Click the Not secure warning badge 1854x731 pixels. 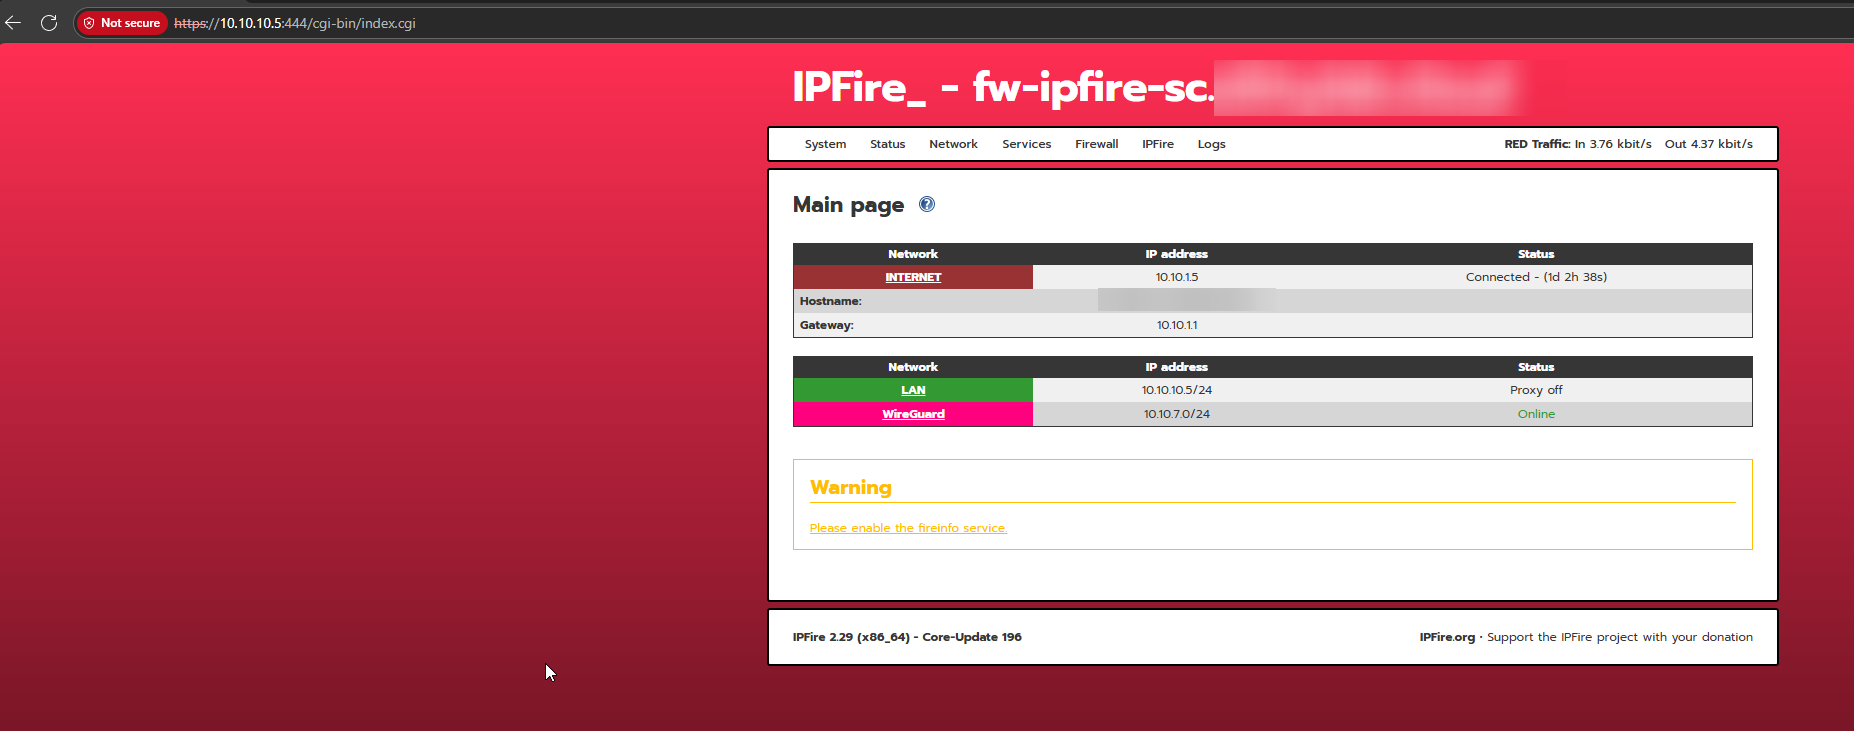click(x=122, y=23)
